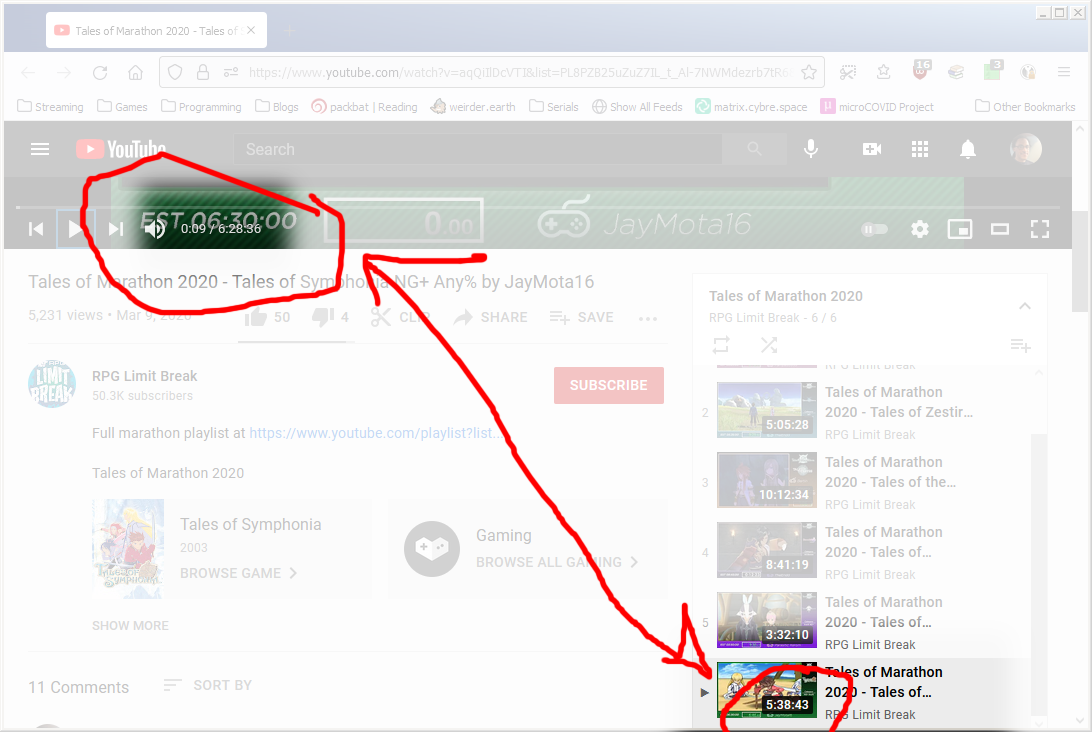Image resolution: width=1092 pixels, height=732 pixels.
Task: Open playlist video with 10:12:34 thumbnail
Action: point(767,480)
